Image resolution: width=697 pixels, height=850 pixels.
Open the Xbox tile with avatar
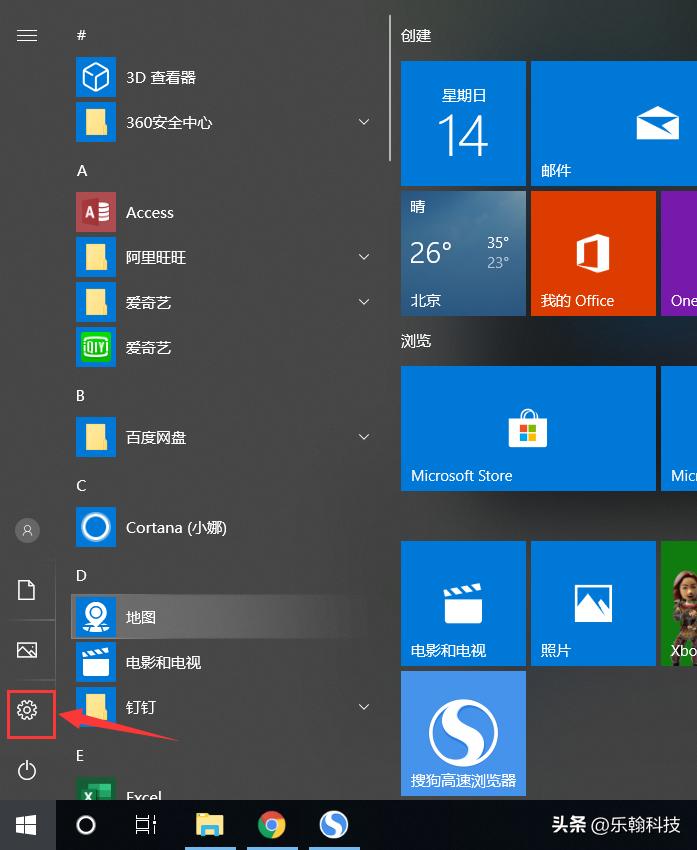[679, 603]
